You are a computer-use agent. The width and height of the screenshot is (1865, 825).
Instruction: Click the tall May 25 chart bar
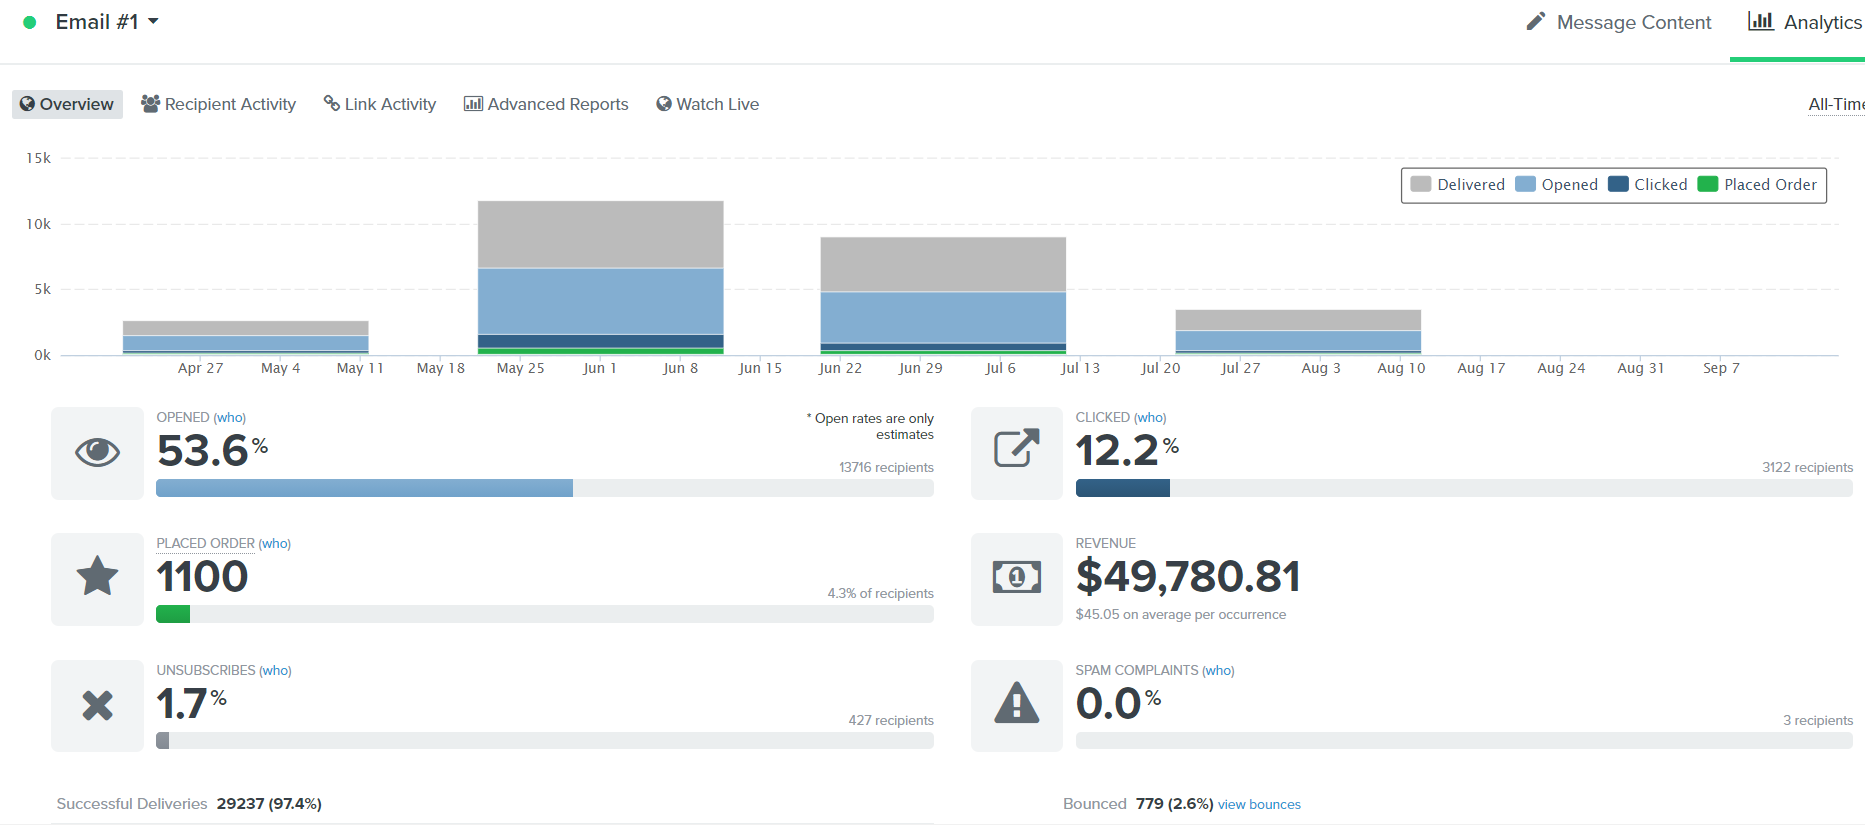click(x=600, y=277)
